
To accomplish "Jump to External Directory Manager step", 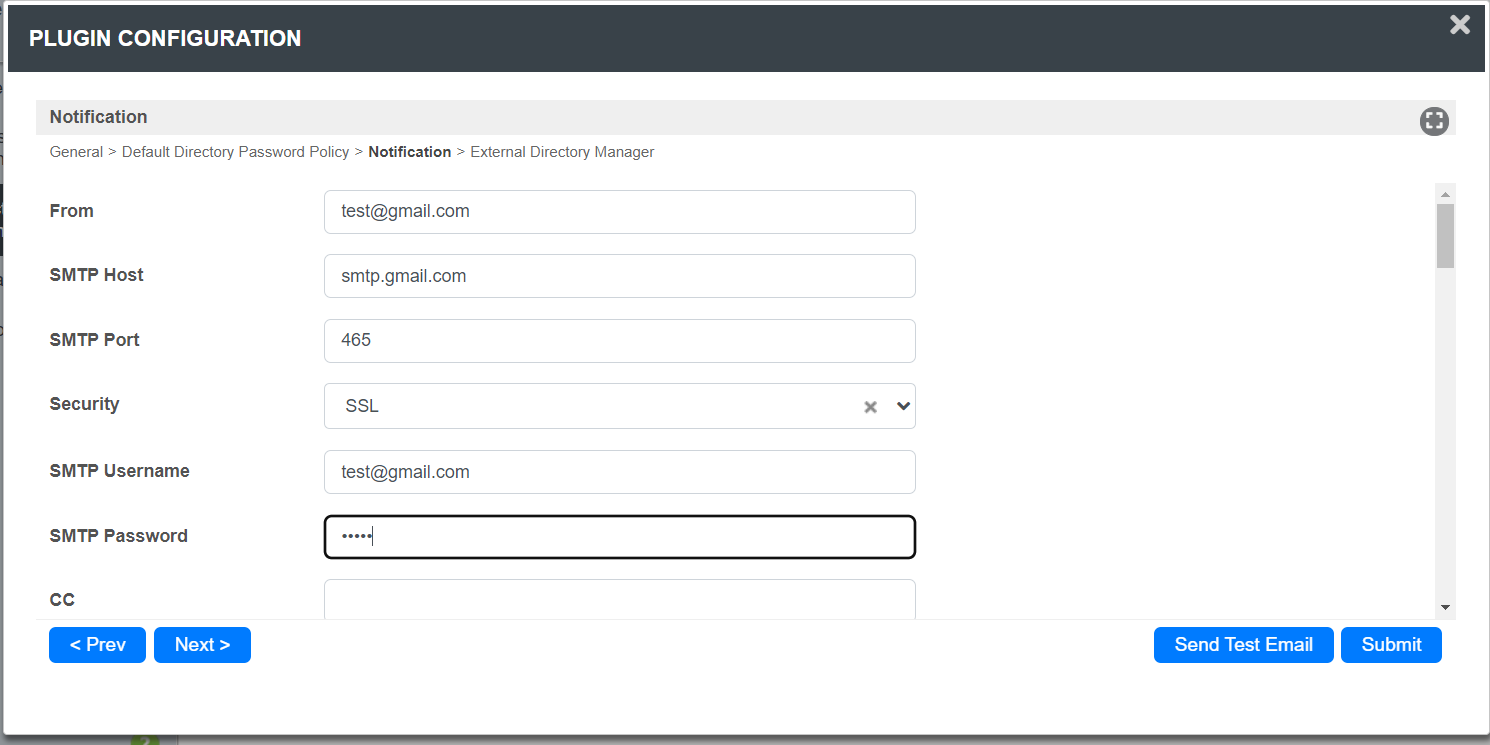I will pos(562,152).
